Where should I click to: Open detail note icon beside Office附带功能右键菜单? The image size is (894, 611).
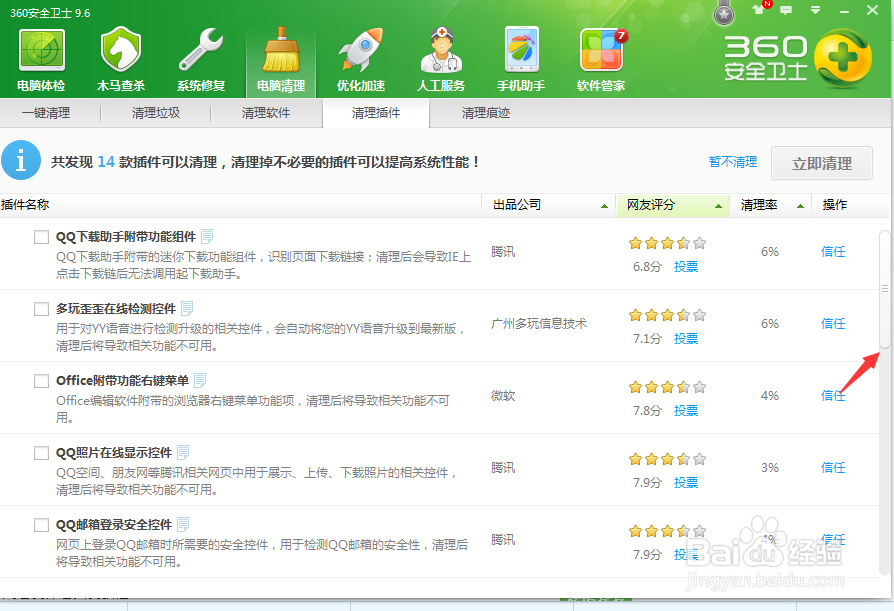(200, 380)
